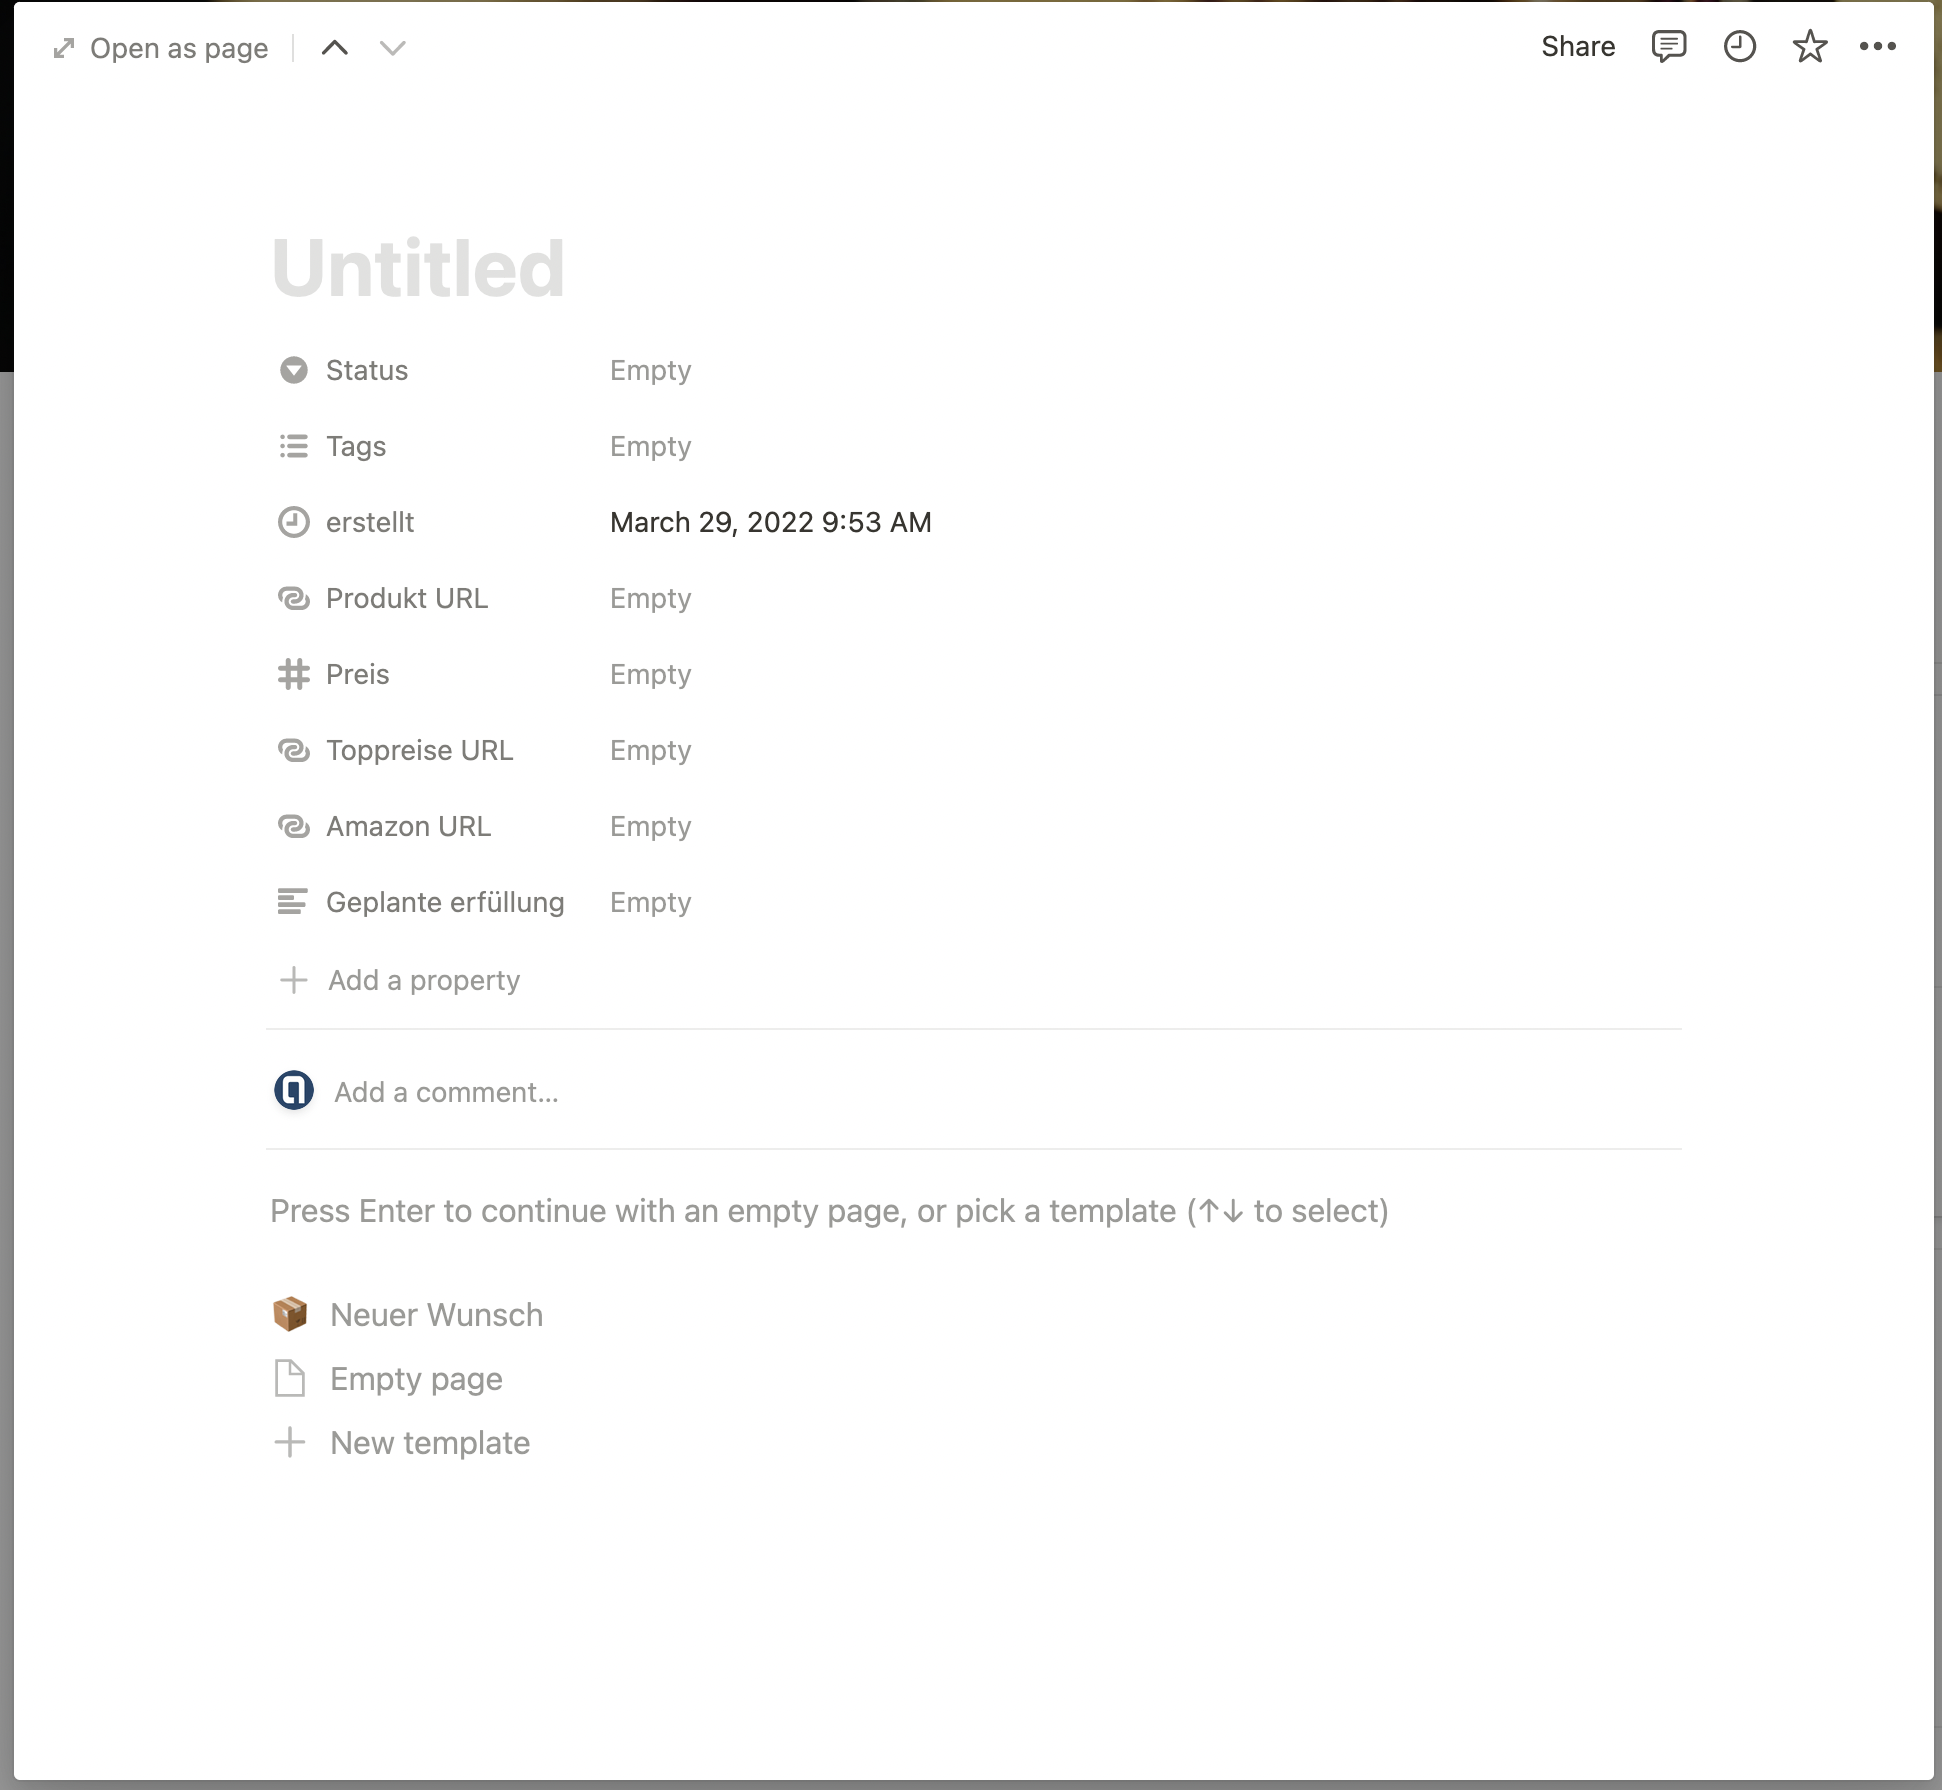Image resolution: width=1942 pixels, height=1790 pixels.
Task: Open page history via the clock icon
Action: point(1739,47)
